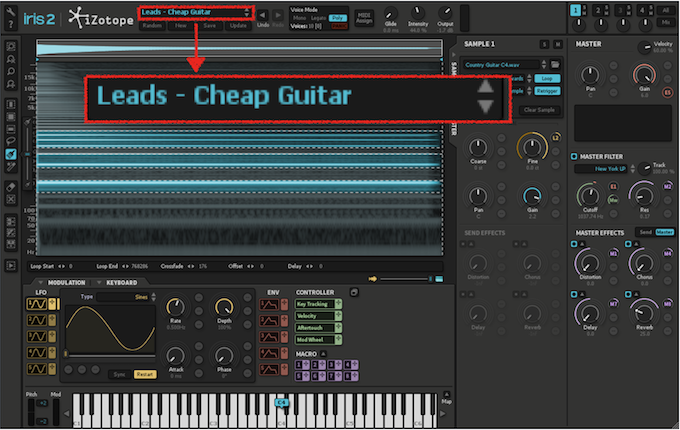Image resolution: width=680 pixels, height=430 pixels.
Task: Click Macro 4 assign handle
Action: tap(355, 365)
